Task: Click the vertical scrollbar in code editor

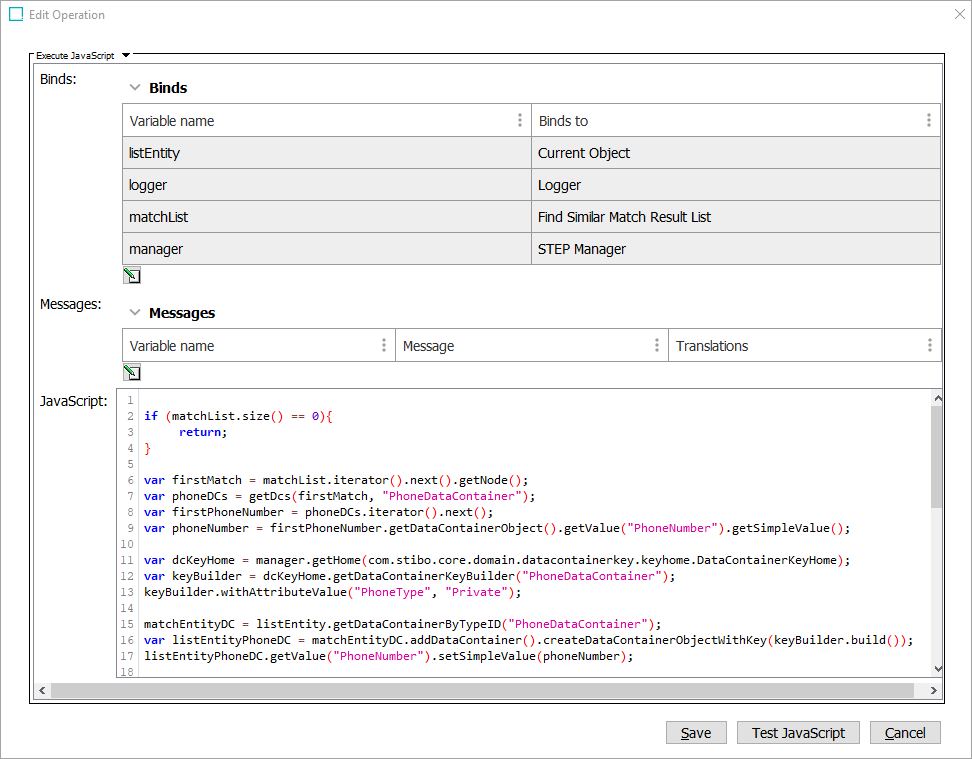Action: 936,456
